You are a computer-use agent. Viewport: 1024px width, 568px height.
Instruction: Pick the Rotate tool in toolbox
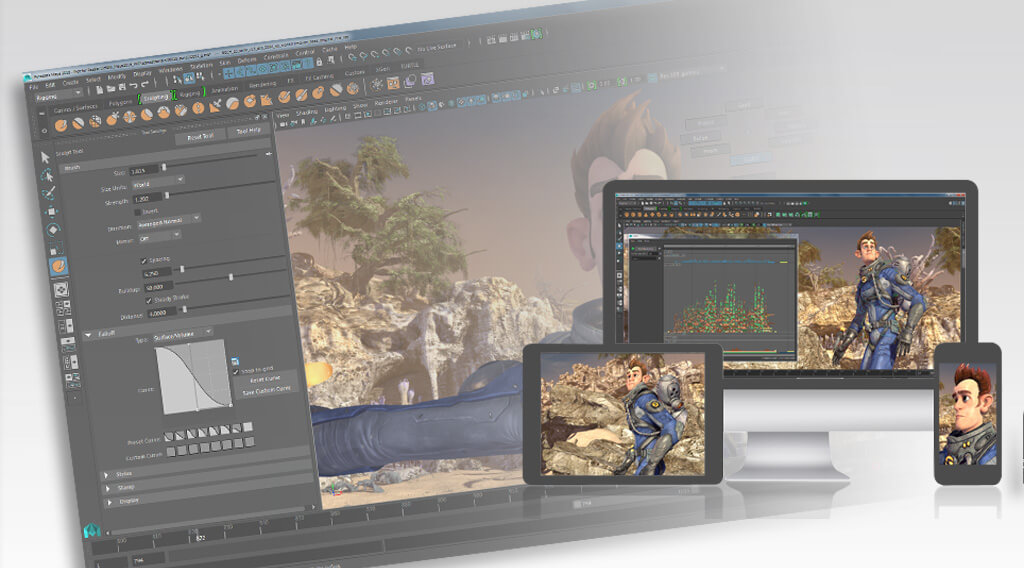(x=54, y=230)
